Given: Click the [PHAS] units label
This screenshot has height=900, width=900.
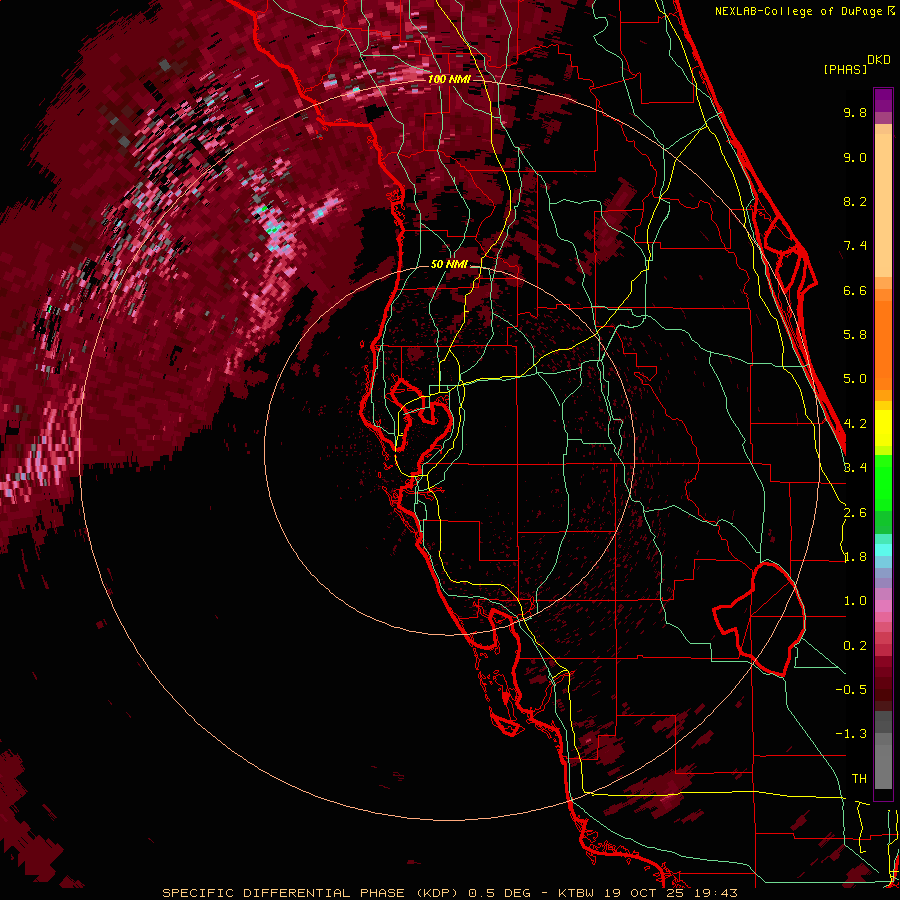Looking at the screenshot, I should point(845,70).
